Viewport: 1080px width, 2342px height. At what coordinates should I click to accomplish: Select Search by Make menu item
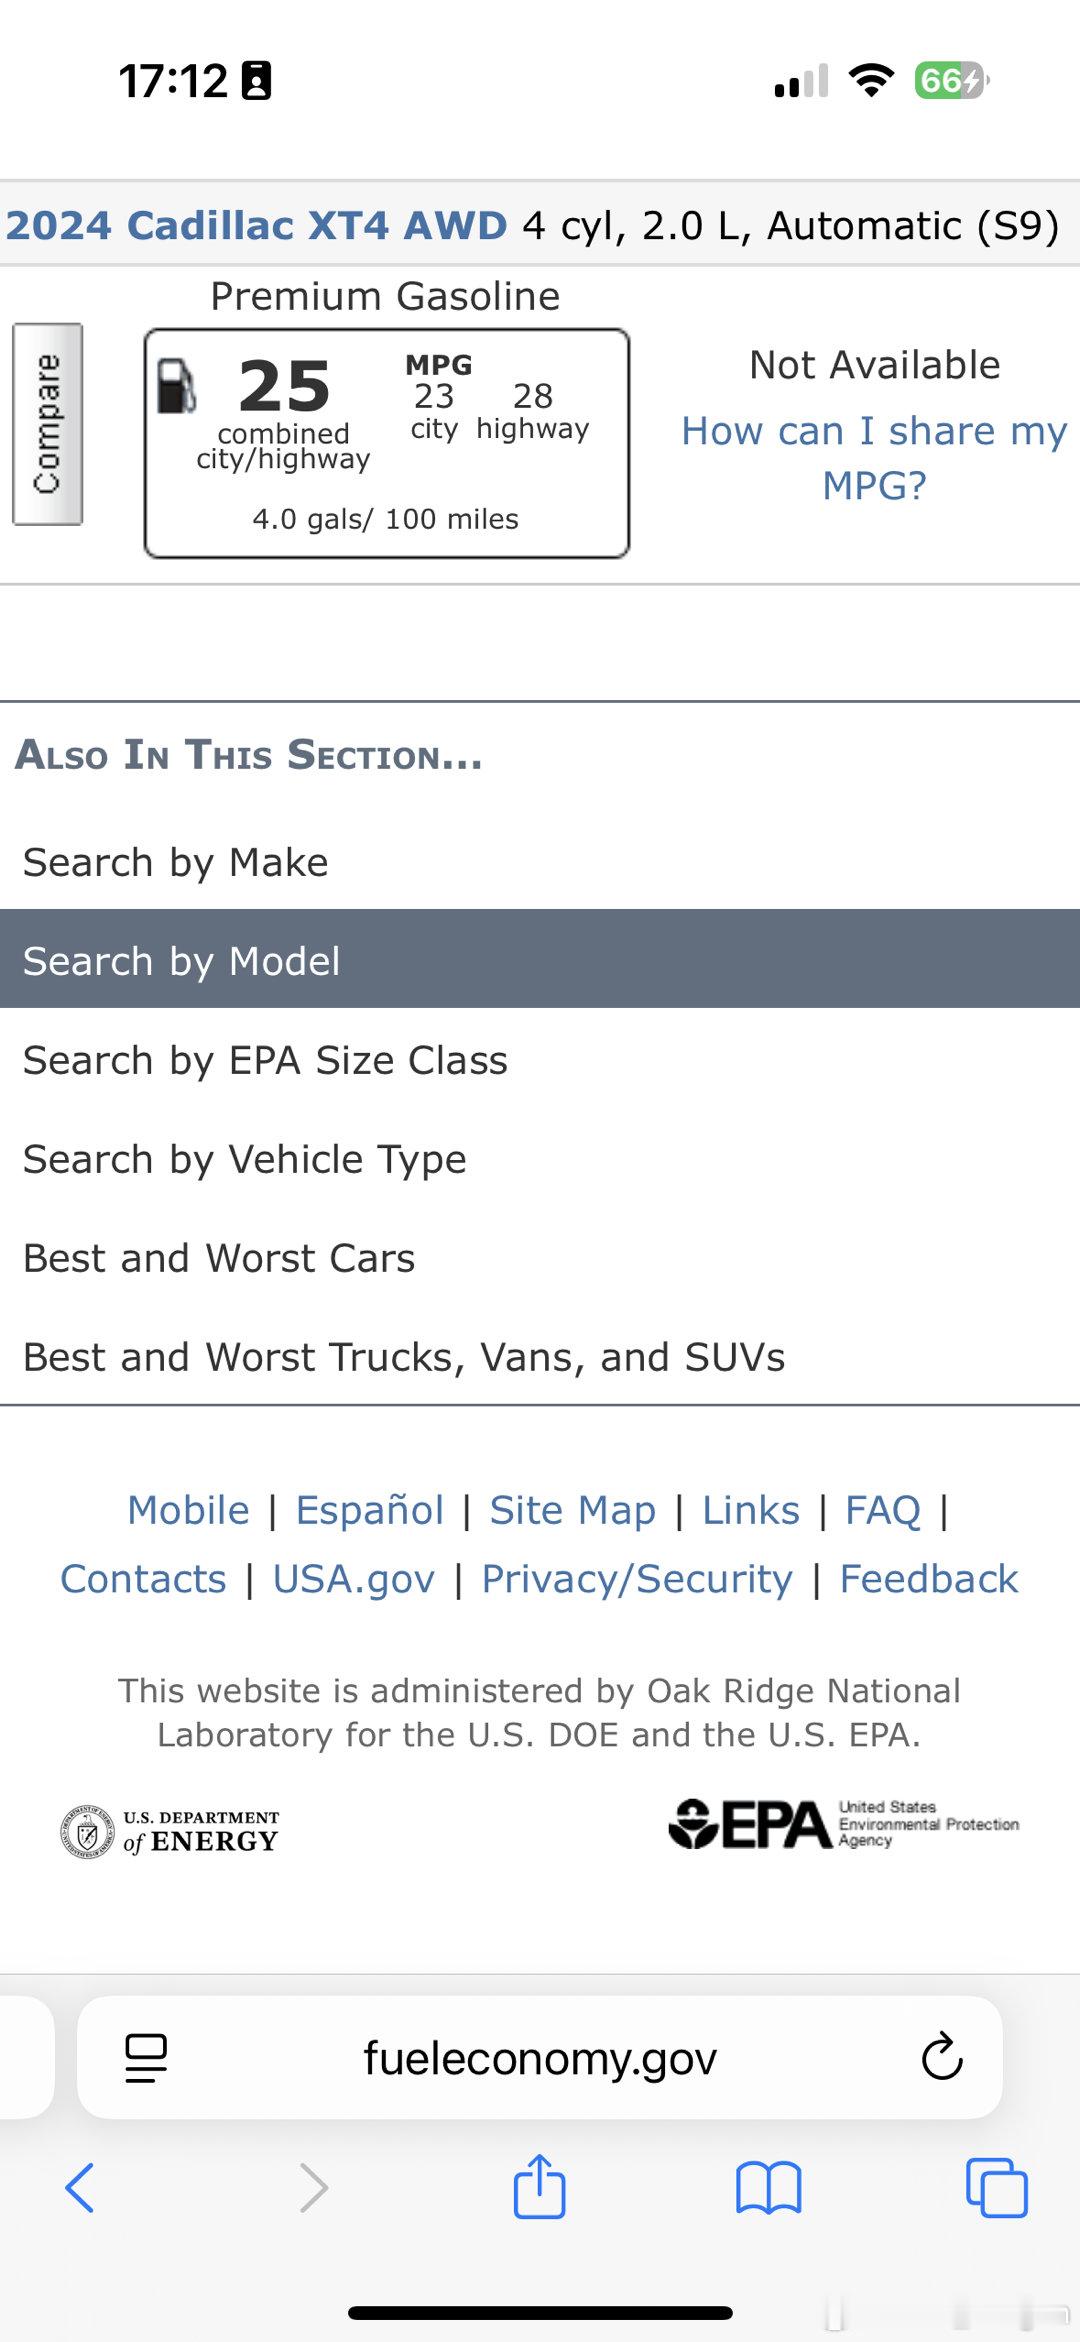point(176,862)
